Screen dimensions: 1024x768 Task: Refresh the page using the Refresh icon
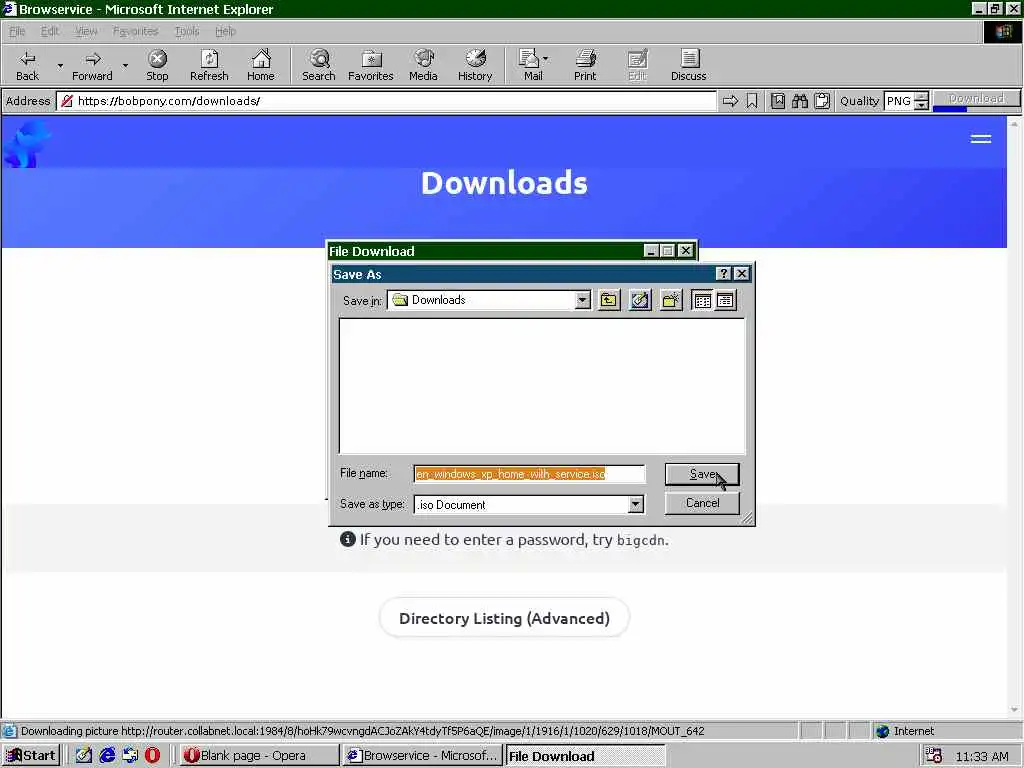(209, 65)
